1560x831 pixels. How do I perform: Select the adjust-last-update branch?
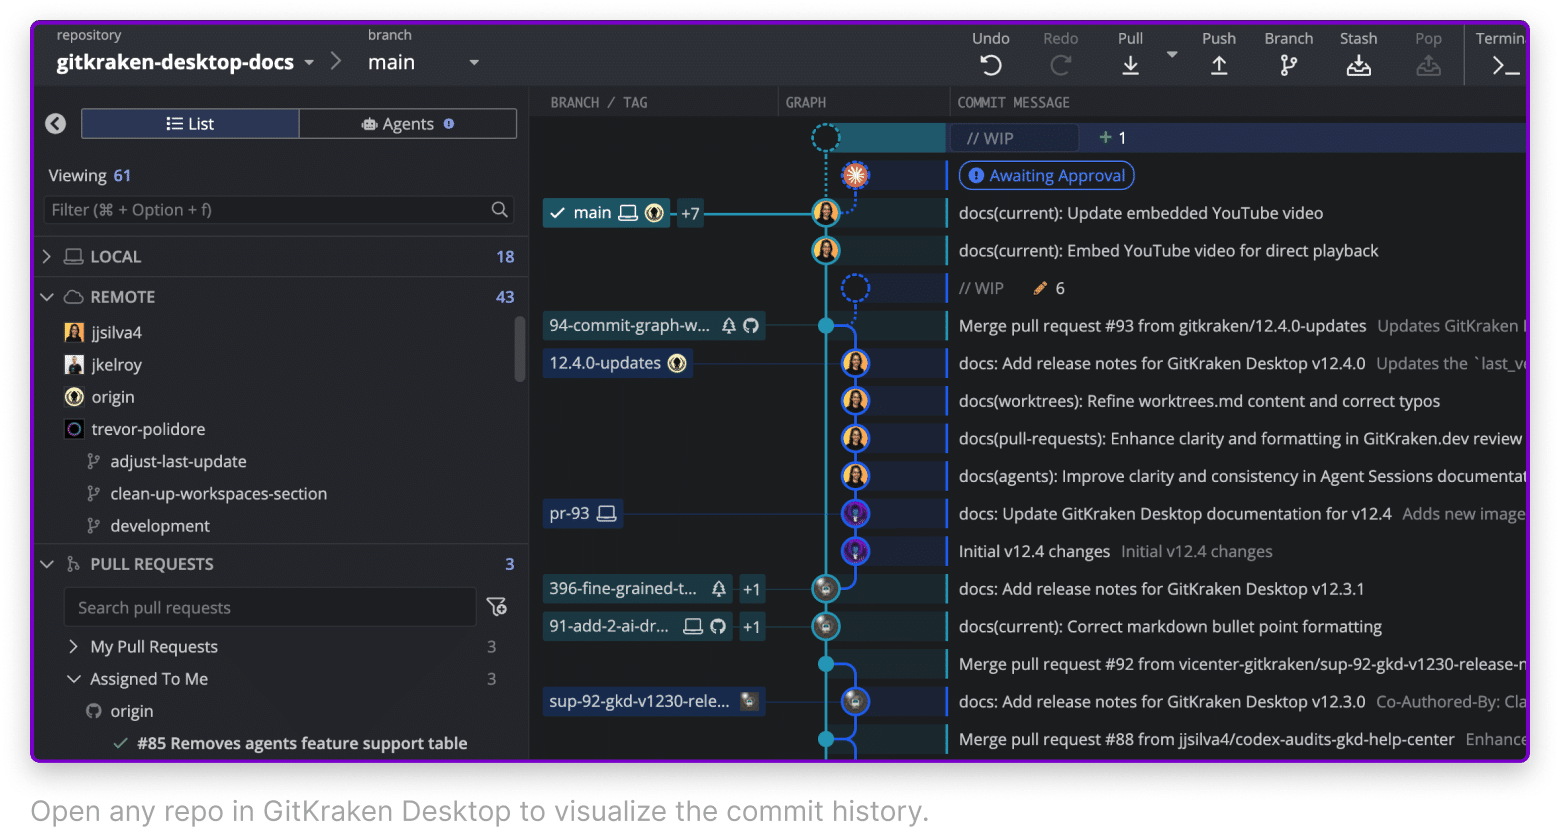[x=167, y=461]
